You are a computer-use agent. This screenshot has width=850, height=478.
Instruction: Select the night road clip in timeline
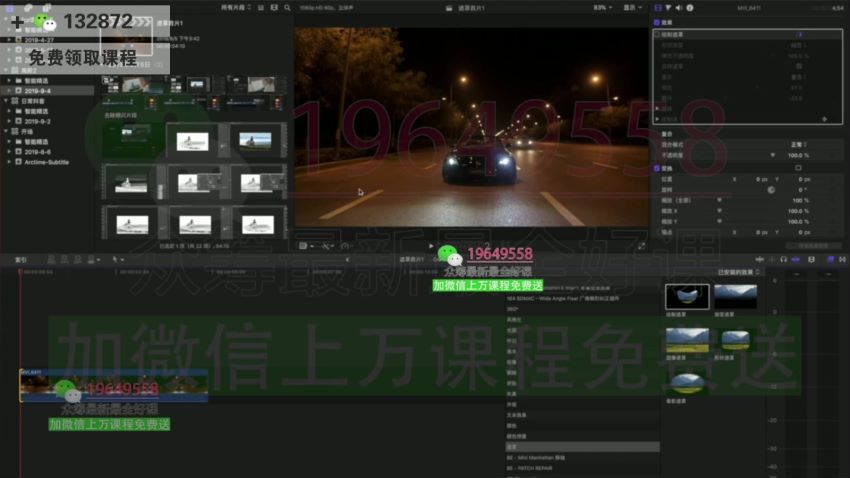(x=114, y=386)
